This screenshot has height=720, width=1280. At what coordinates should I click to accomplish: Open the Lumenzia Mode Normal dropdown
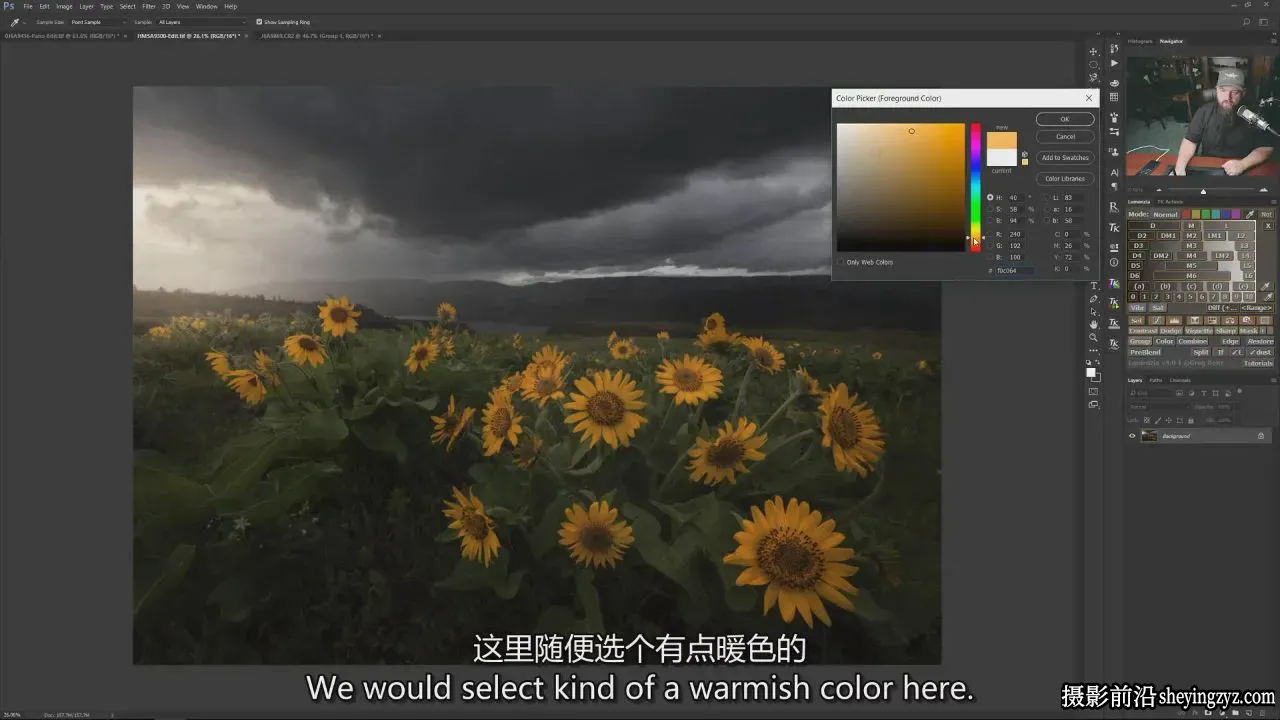1165,214
